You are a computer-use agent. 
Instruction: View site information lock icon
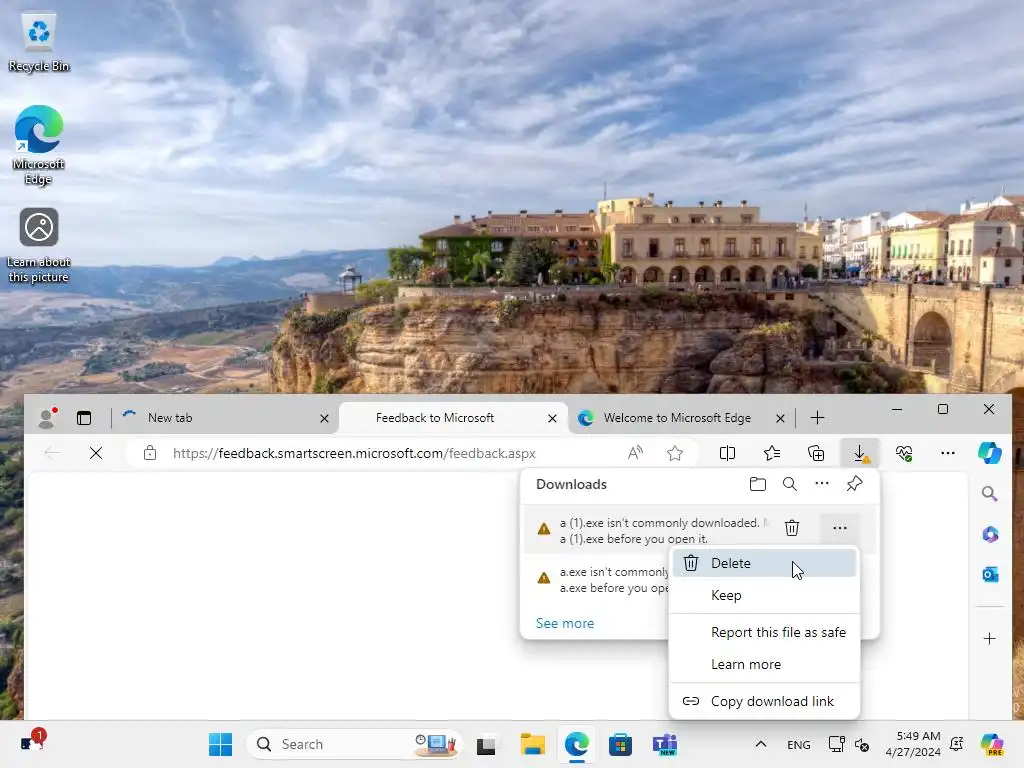(150, 453)
